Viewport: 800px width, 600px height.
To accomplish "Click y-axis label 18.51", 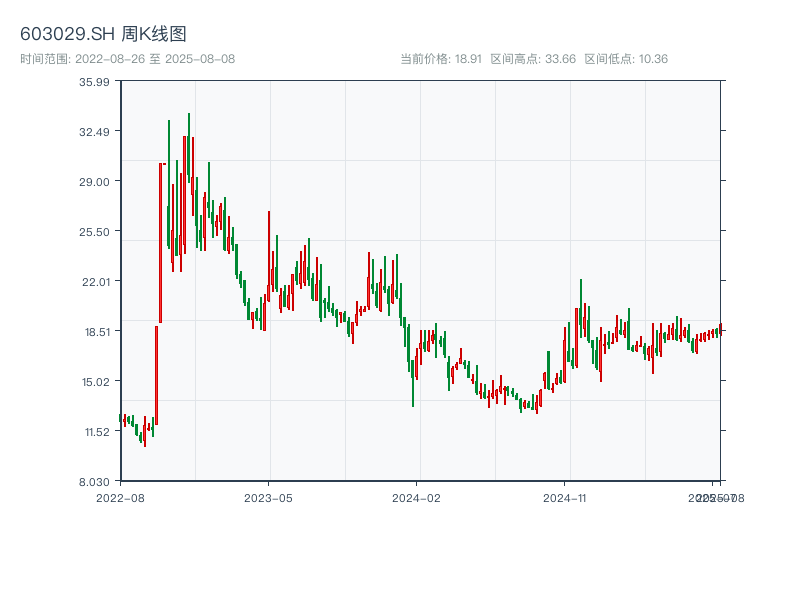I will [97, 332].
